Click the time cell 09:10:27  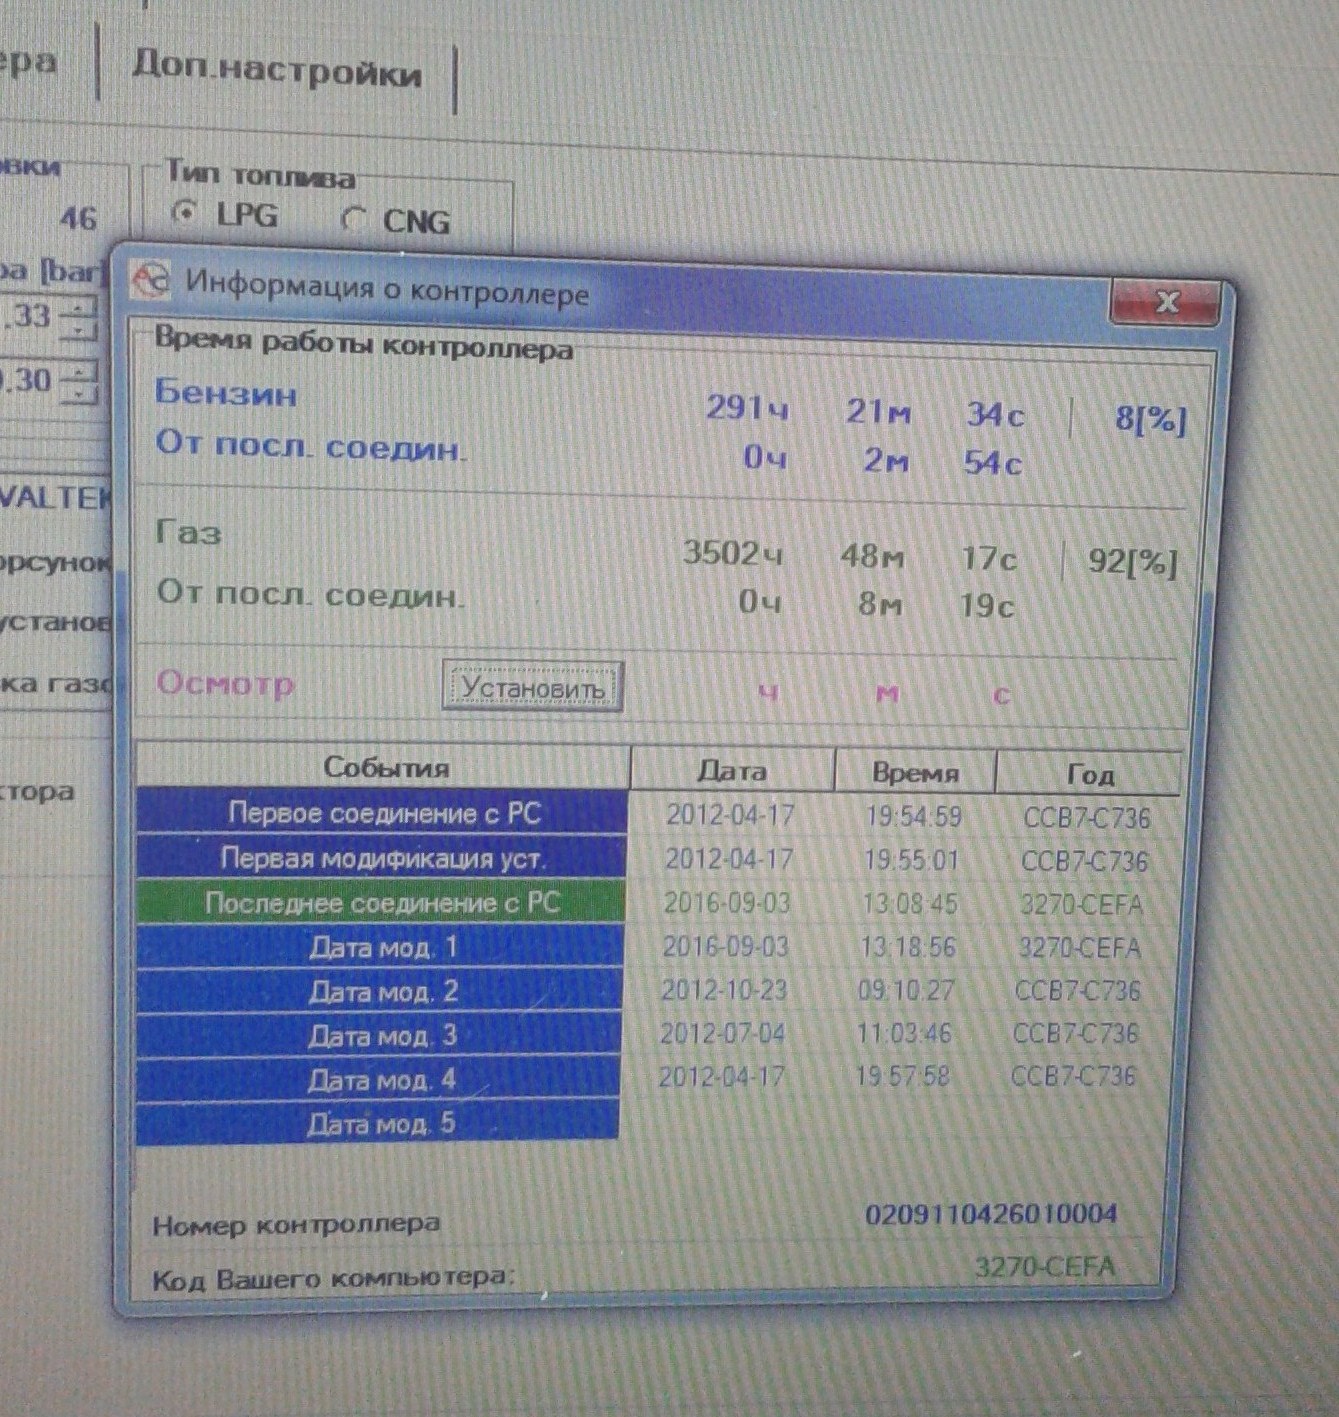pyautogui.click(x=906, y=990)
